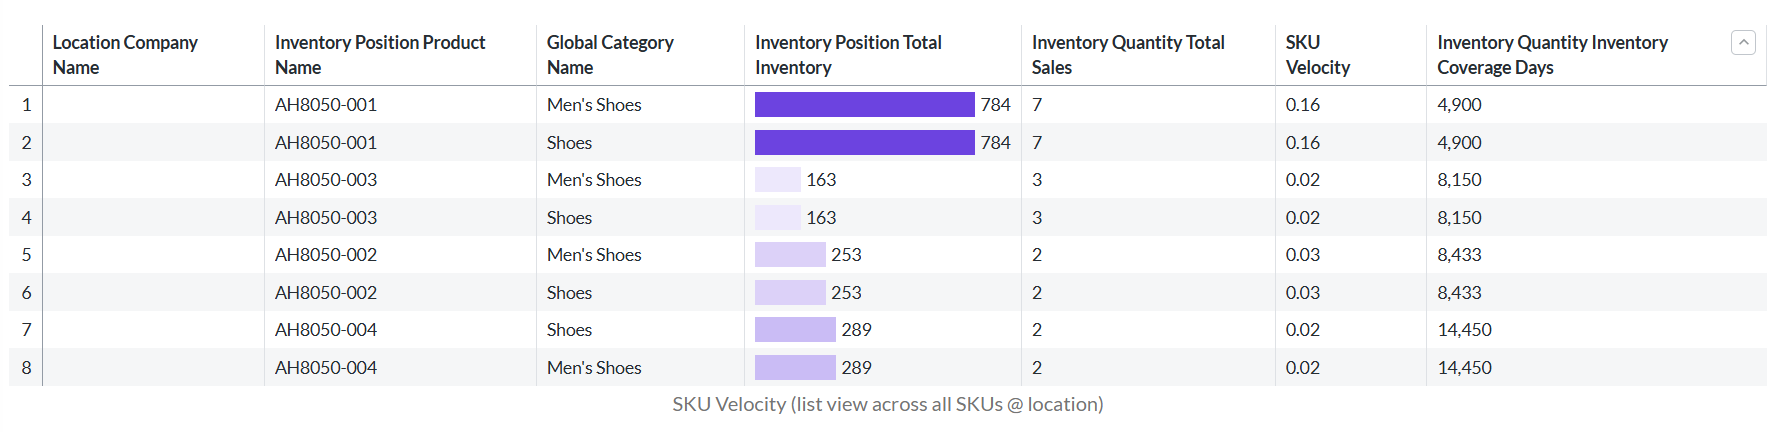Click Men's Shoes category in row 5
Screen dimensions: 1772x432
point(594,255)
